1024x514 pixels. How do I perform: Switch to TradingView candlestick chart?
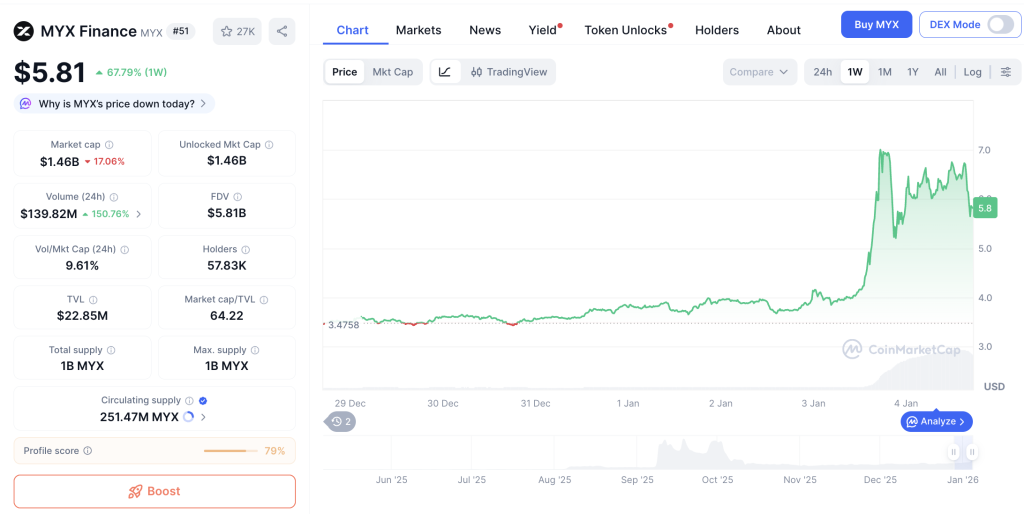[509, 72]
